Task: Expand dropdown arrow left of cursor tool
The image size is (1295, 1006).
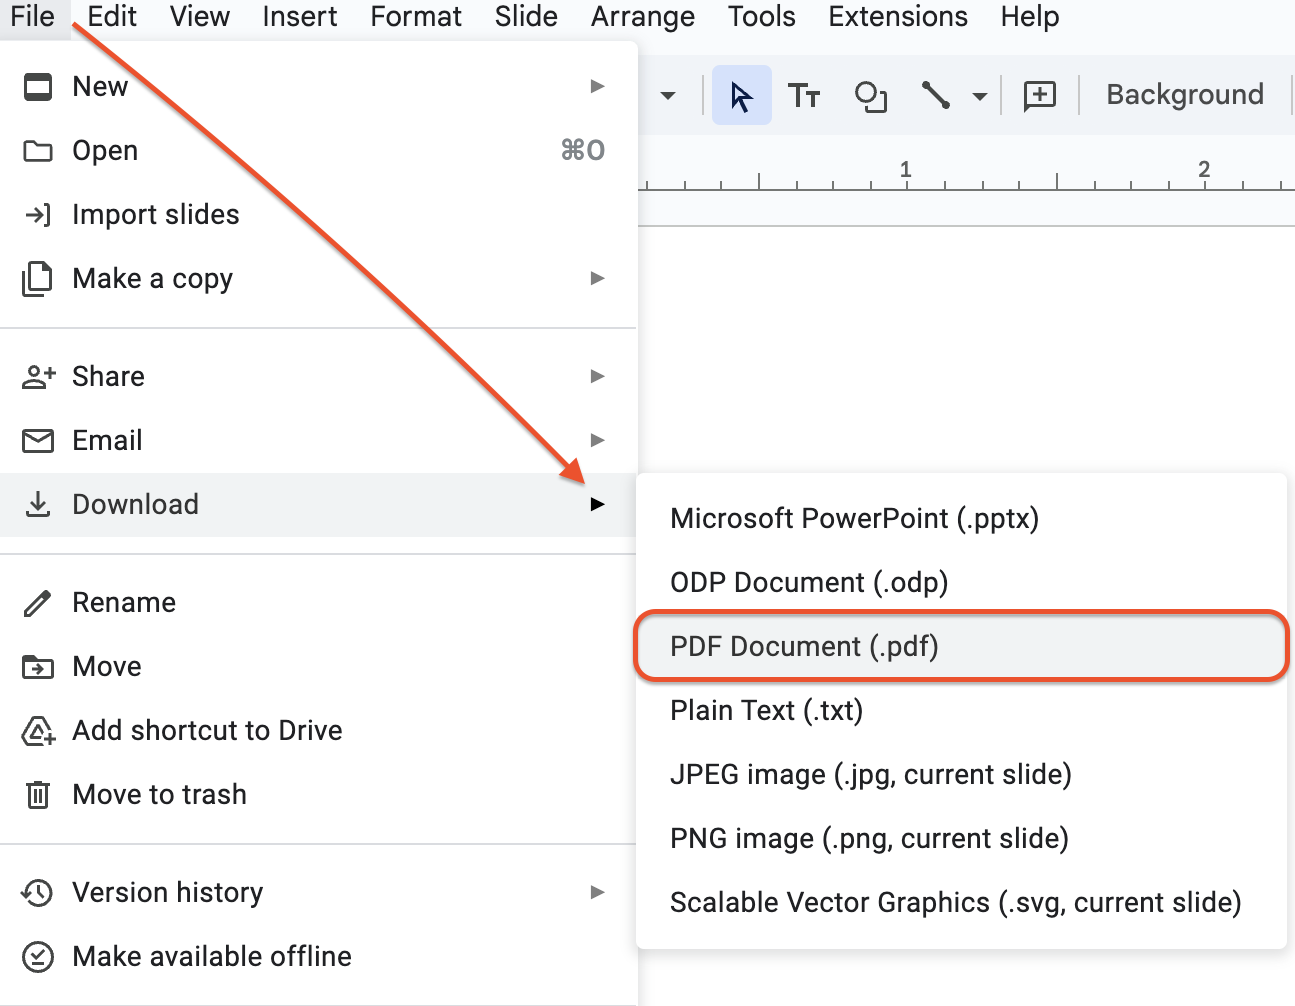Action: click(668, 97)
